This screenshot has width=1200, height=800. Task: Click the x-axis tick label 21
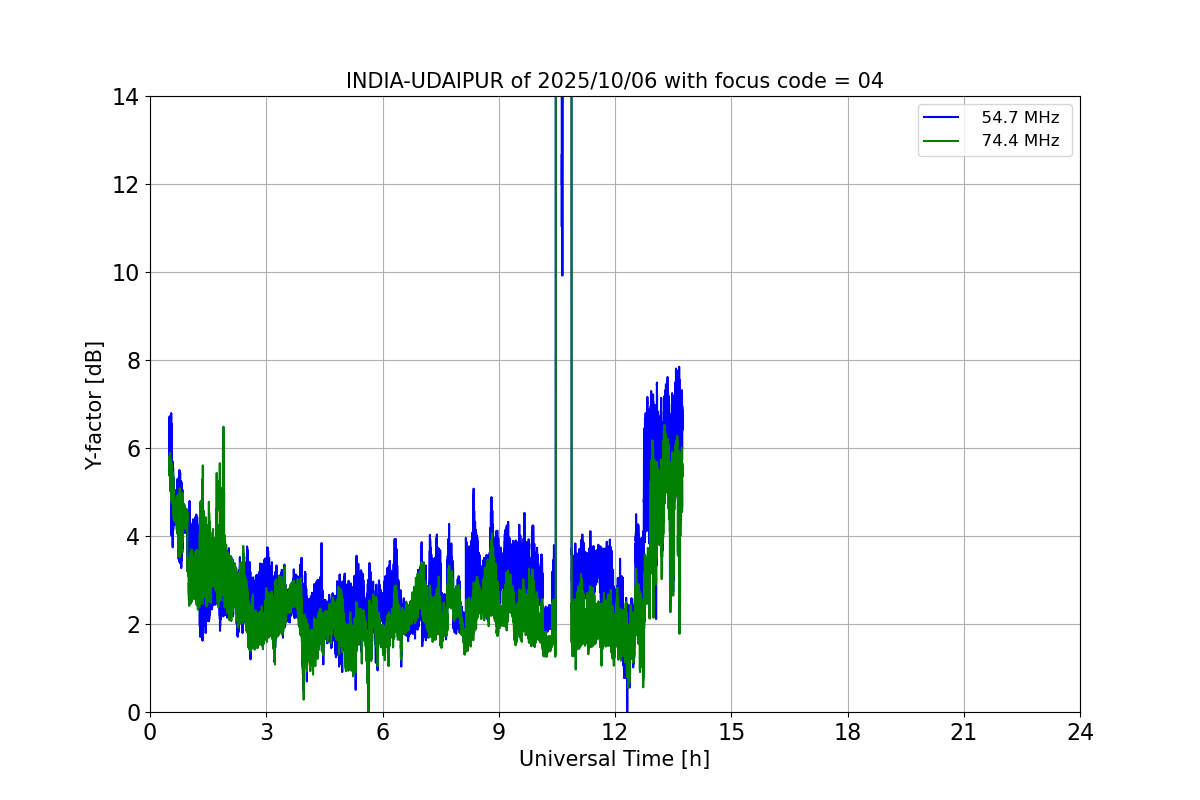964,732
